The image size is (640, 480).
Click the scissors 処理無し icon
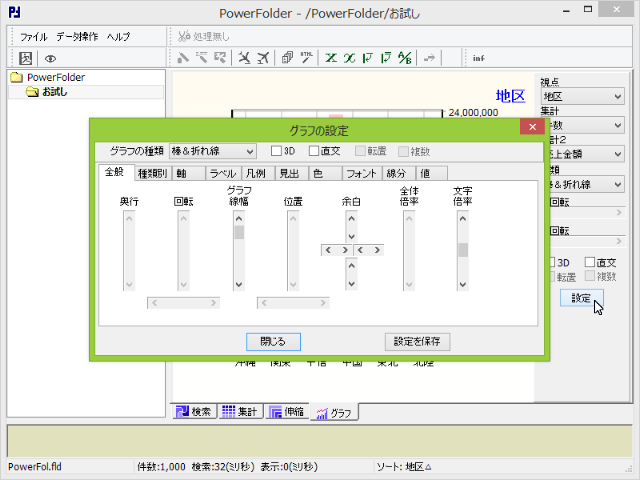point(184,36)
